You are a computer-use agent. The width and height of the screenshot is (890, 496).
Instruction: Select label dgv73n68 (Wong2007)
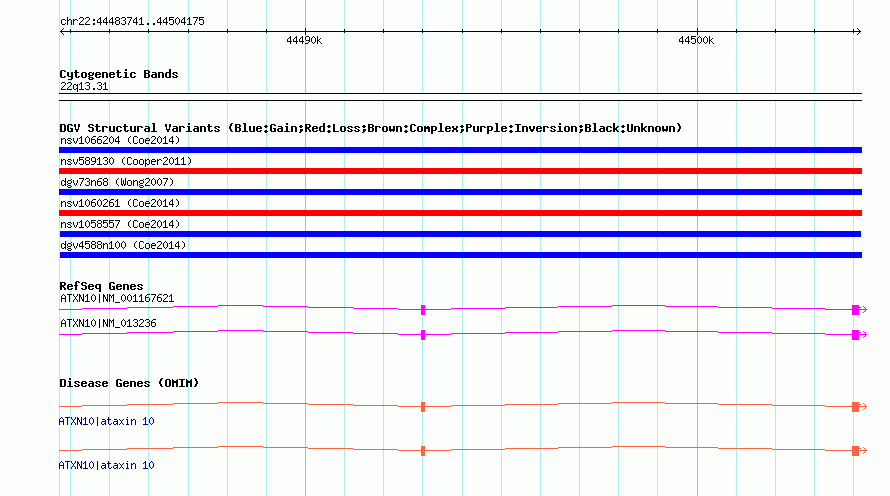[x=117, y=182]
